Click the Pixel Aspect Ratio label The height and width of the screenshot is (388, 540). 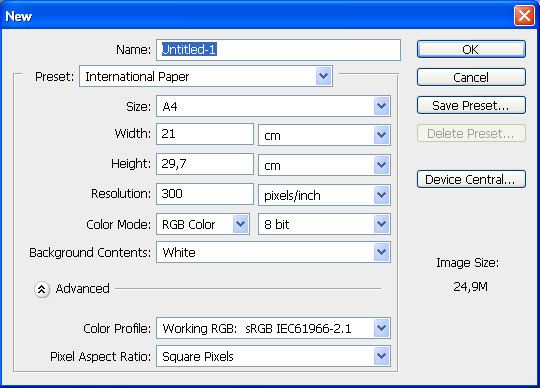101,356
